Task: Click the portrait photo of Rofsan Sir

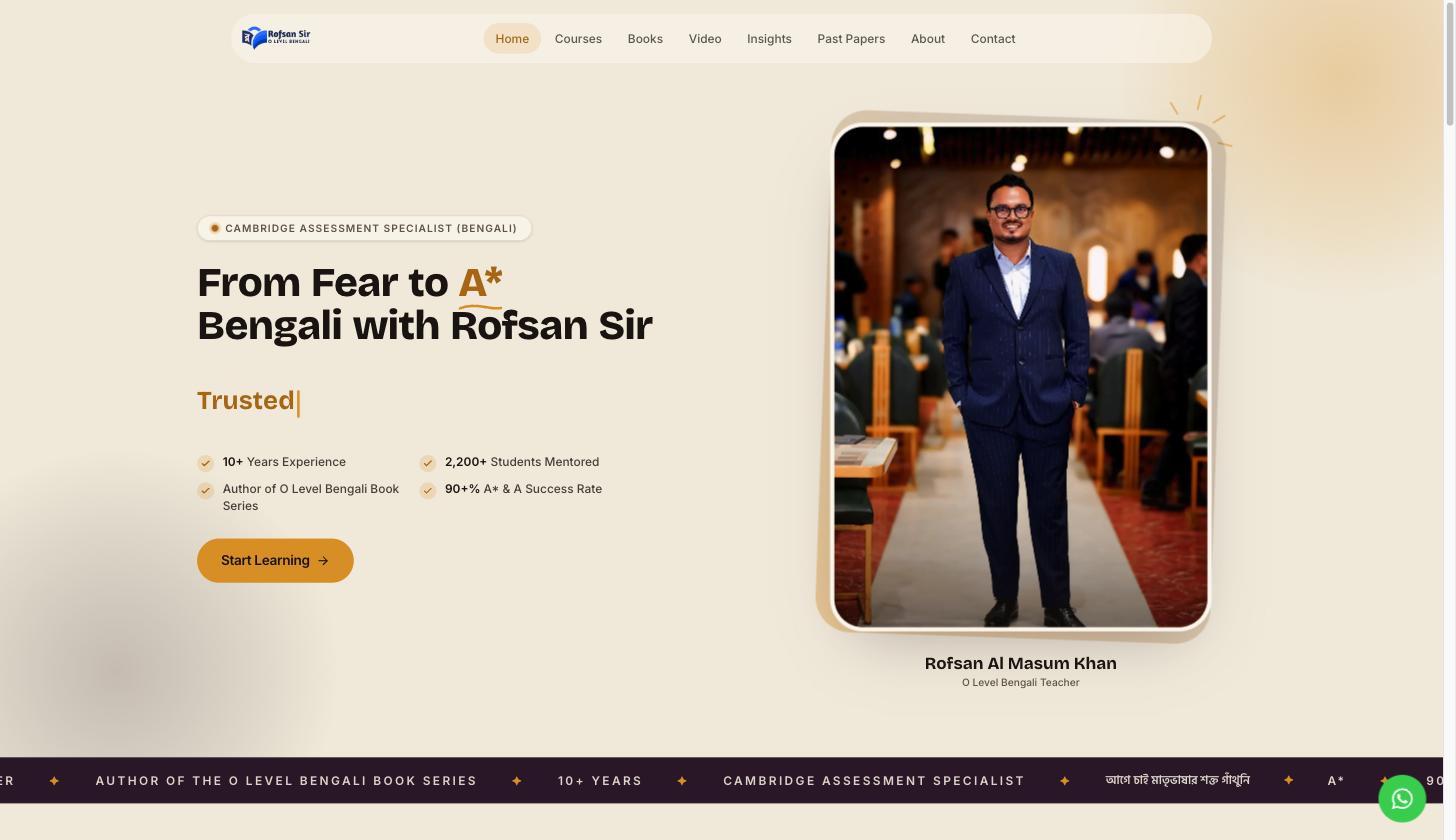Action: (x=1021, y=376)
